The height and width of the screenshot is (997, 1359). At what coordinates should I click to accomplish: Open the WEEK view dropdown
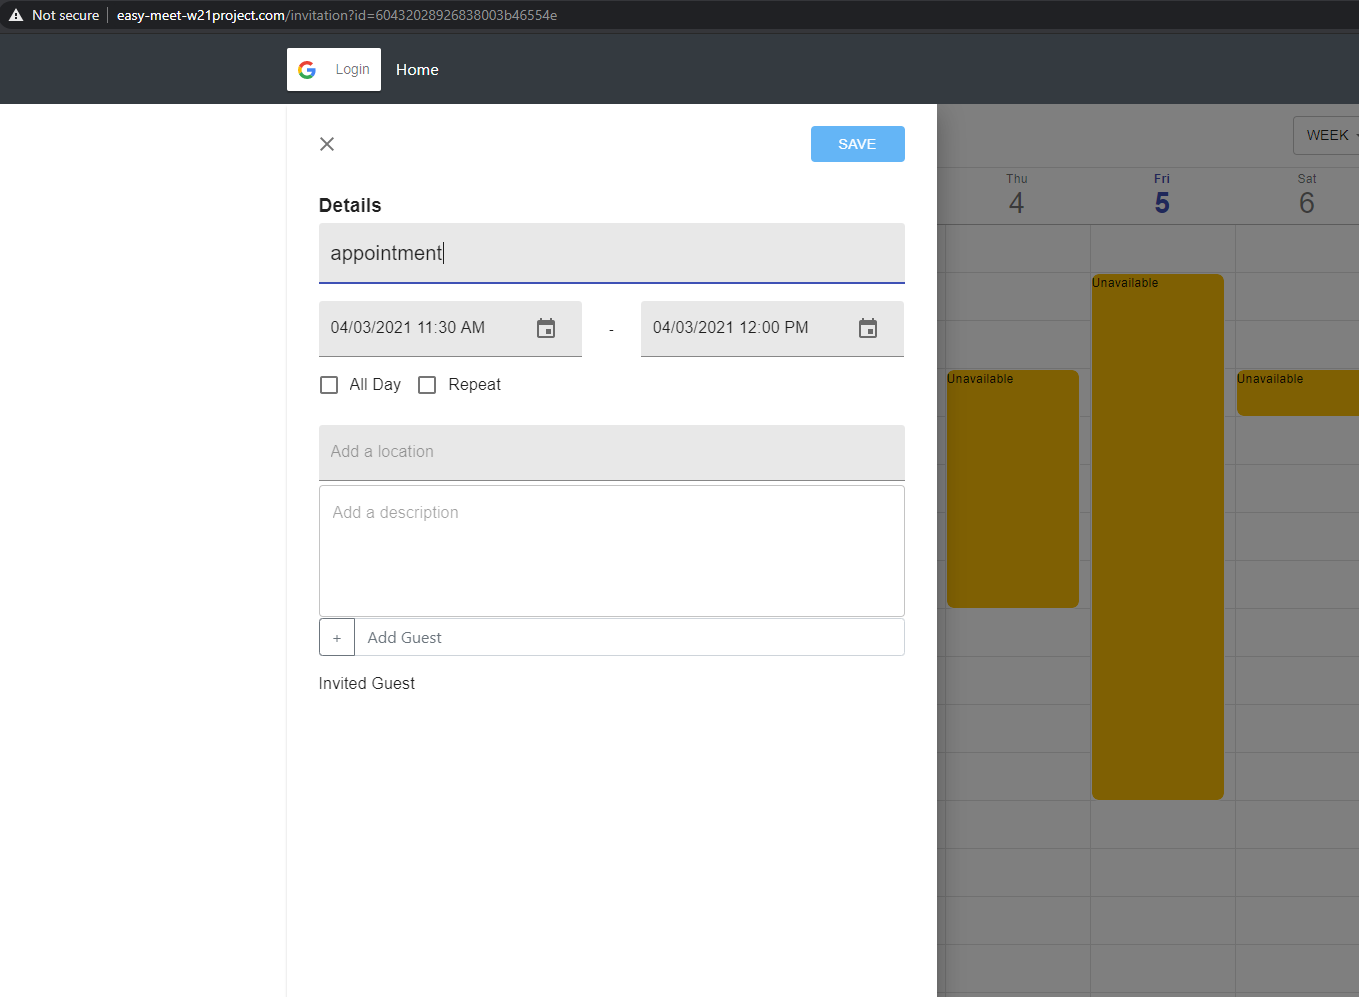point(1328,135)
